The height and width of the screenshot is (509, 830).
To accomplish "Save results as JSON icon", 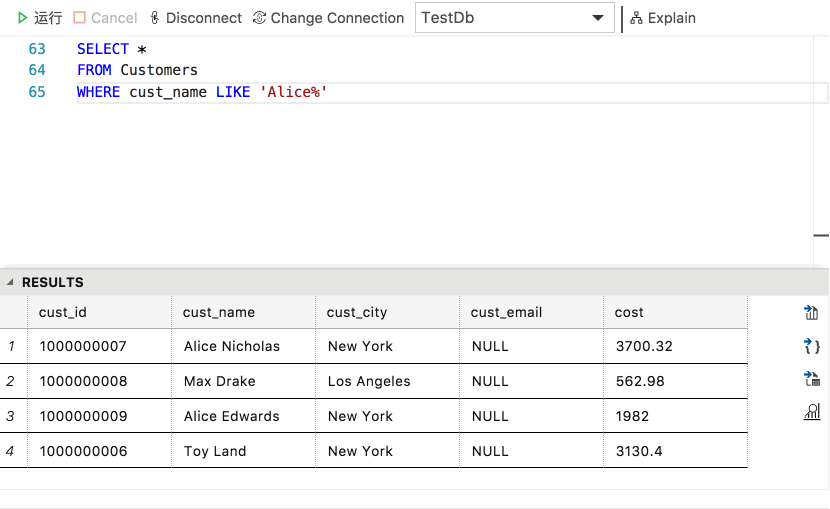I will (811, 346).
